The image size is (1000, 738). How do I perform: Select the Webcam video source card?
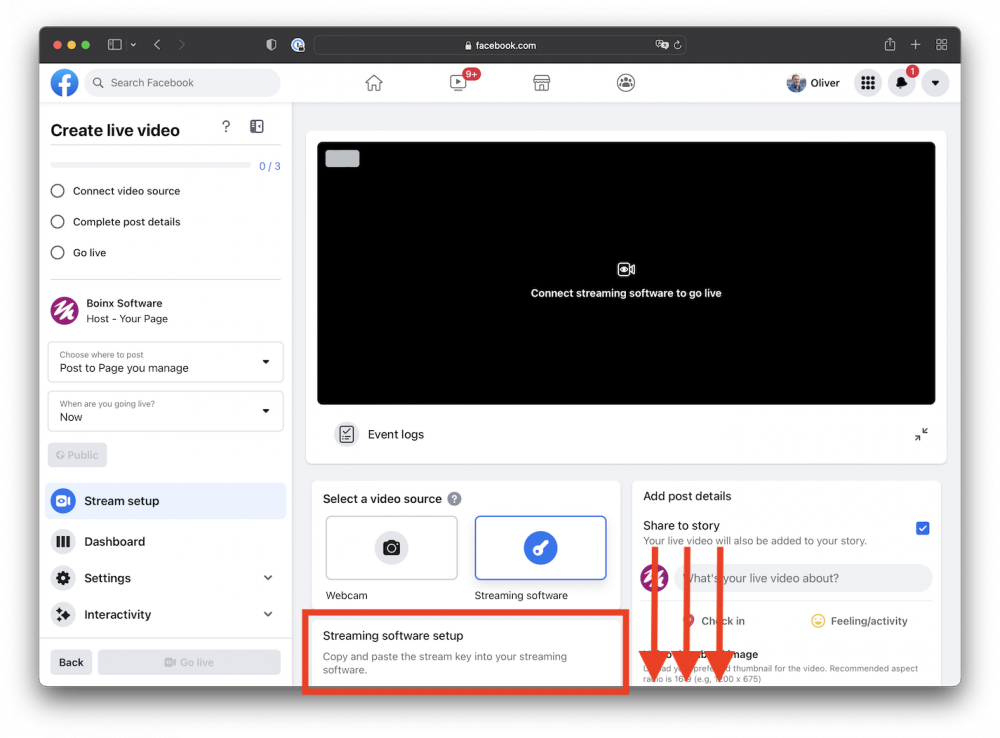[x=392, y=548]
